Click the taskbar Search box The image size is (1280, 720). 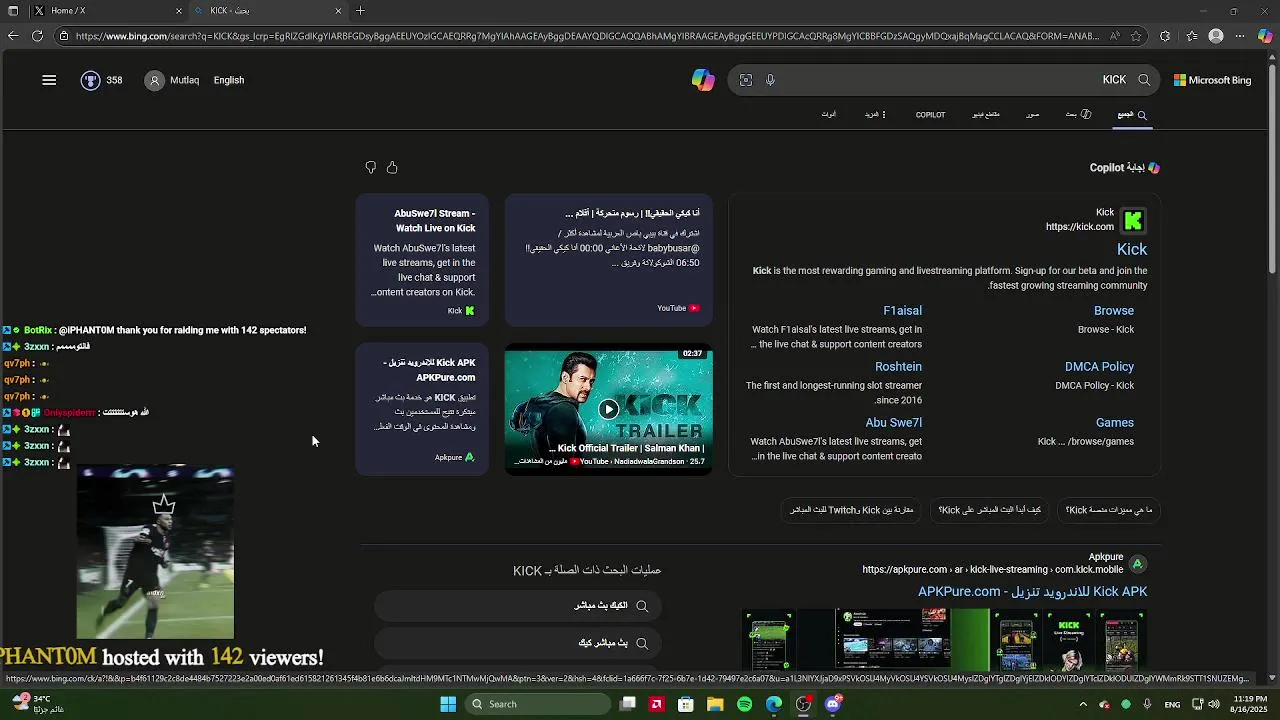coord(540,704)
